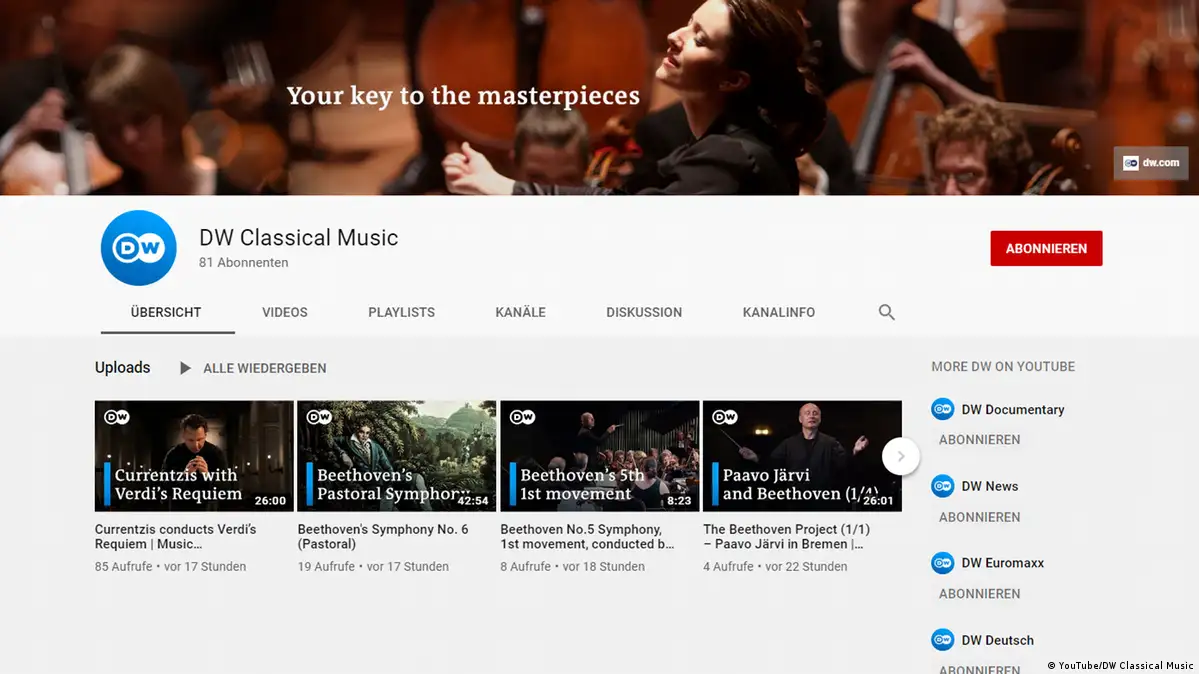Show next uploads with carousel arrow
Image resolution: width=1199 pixels, height=674 pixels.
click(900, 456)
